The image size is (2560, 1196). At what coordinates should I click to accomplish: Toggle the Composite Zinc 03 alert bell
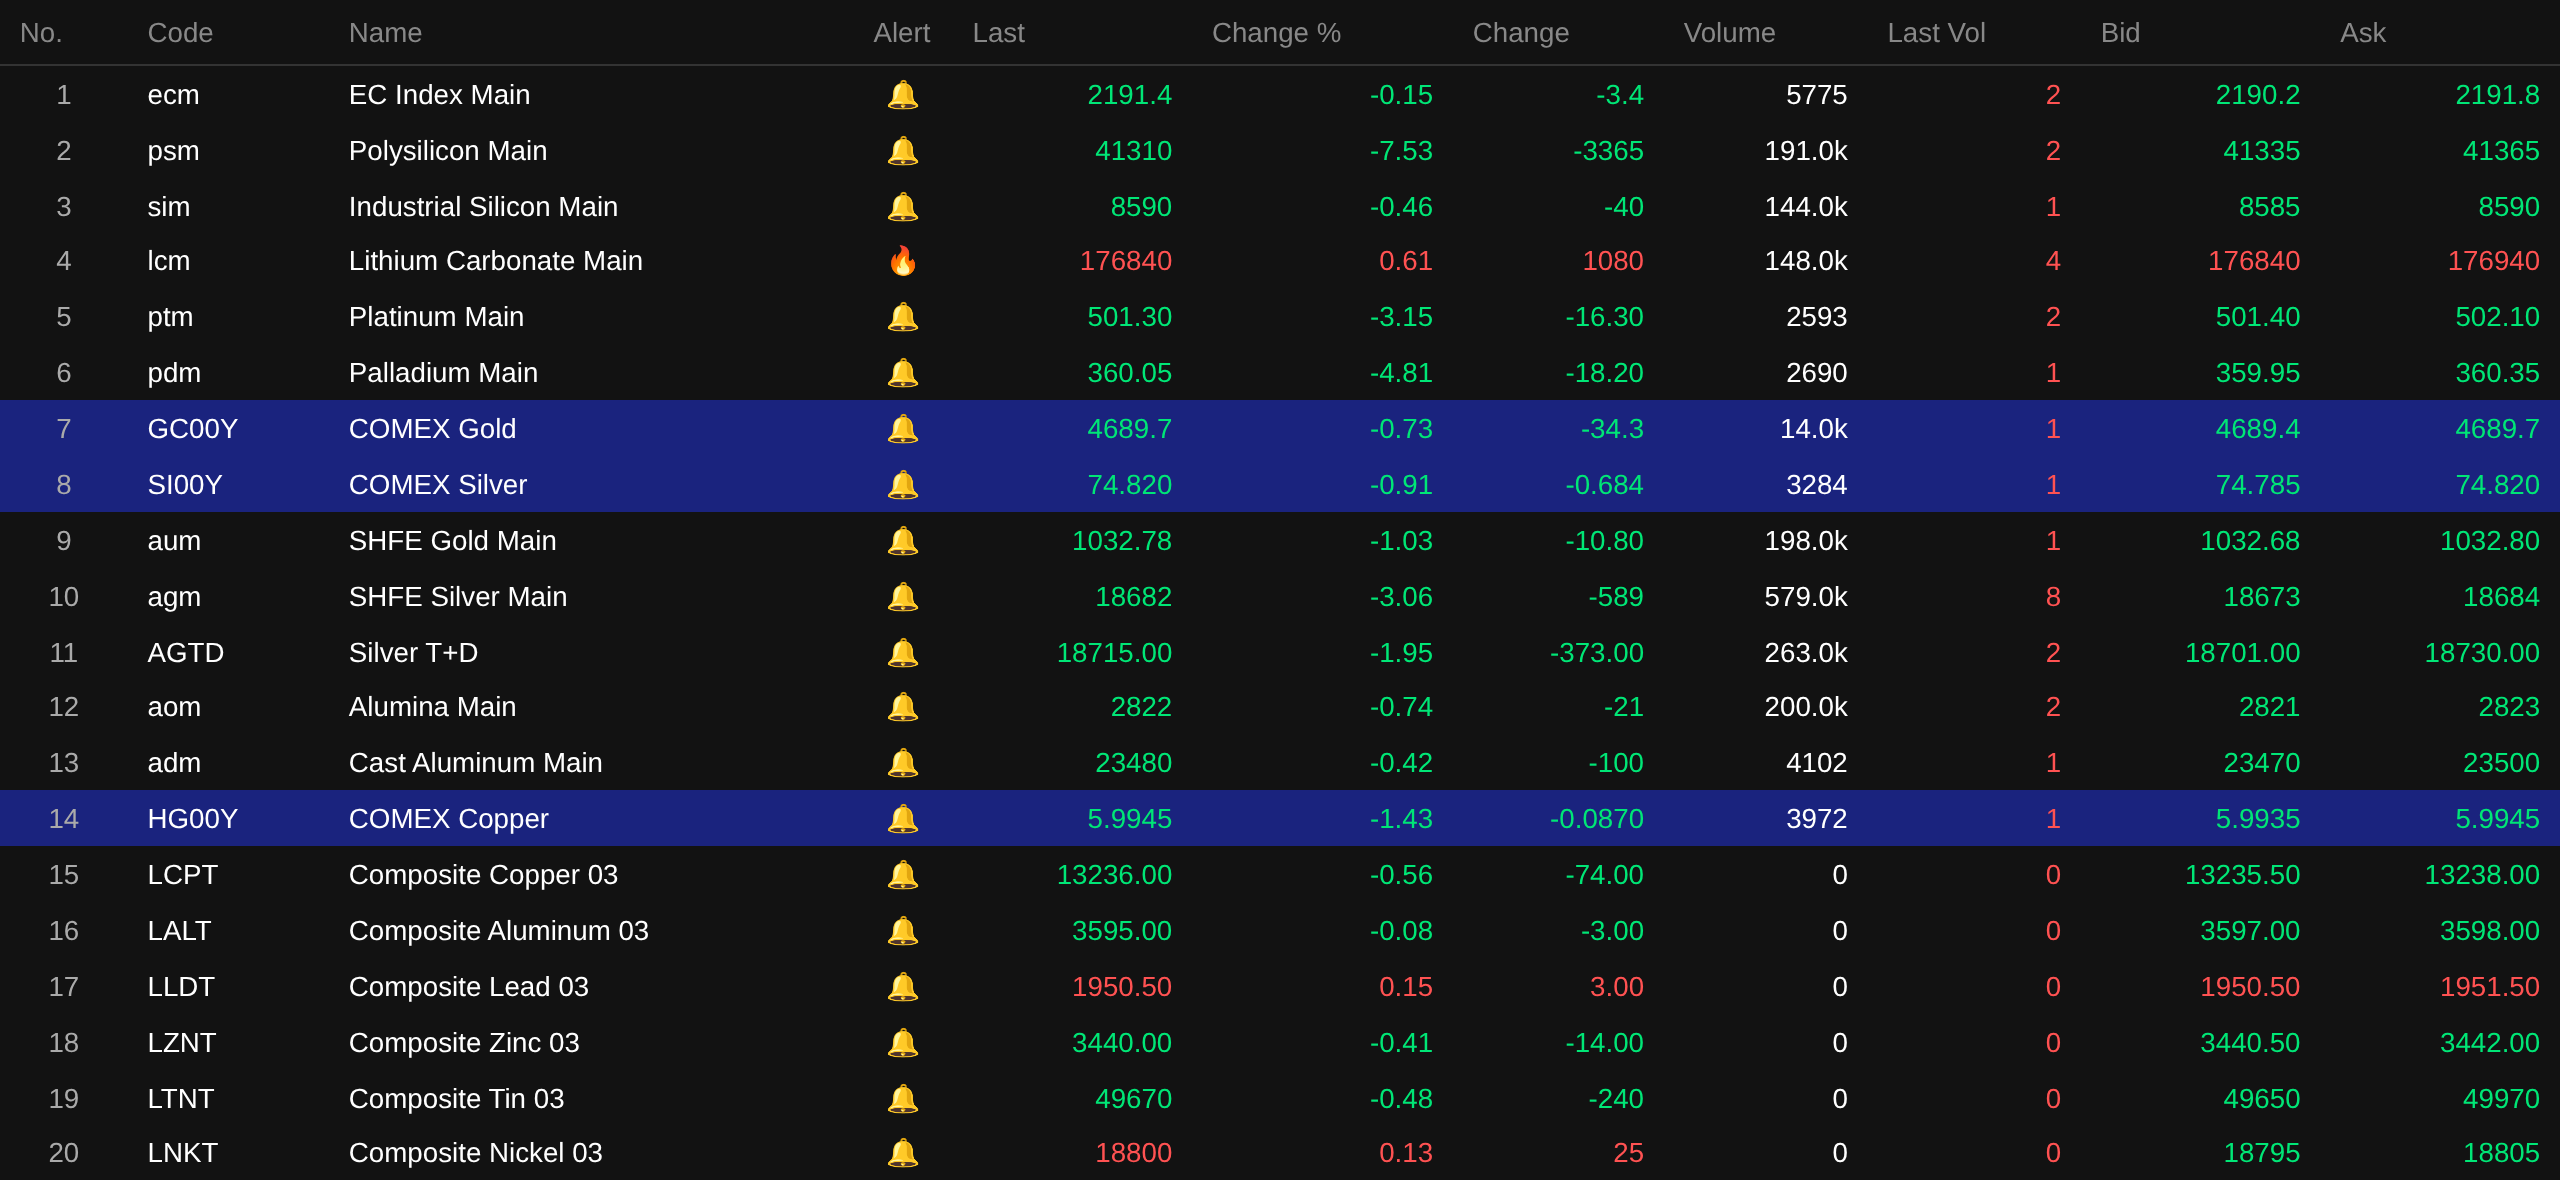902,1043
